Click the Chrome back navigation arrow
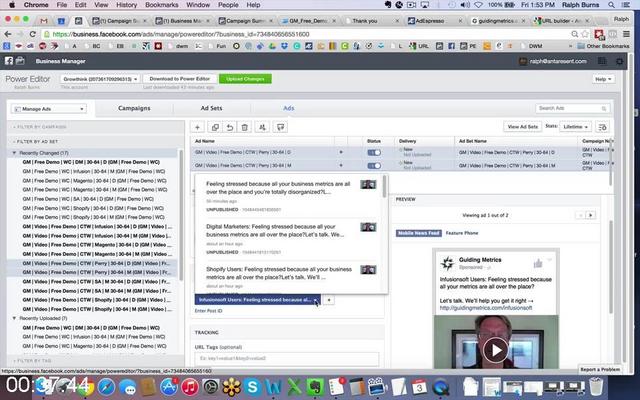The image size is (640, 400). 8,34
